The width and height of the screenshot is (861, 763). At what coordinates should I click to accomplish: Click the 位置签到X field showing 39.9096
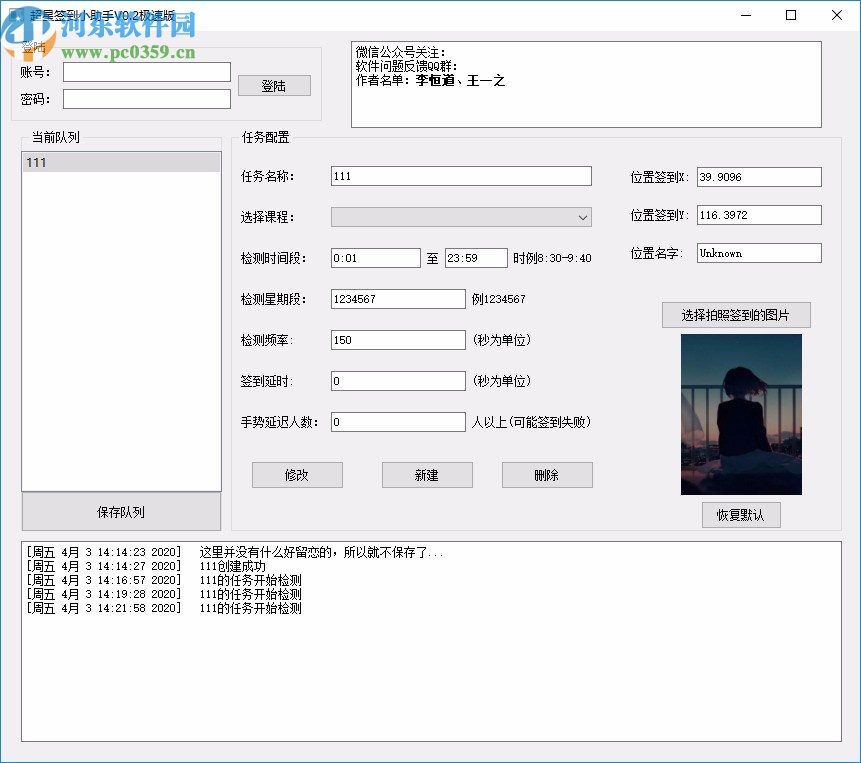pyautogui.click(x=758, y=176)
